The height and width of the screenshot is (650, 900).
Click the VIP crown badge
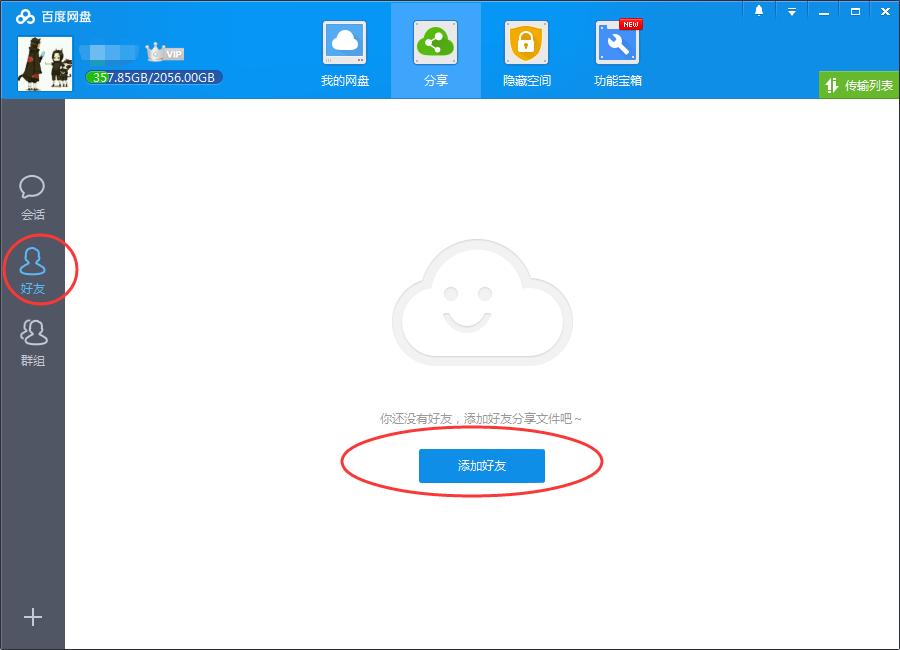(165, 53)
